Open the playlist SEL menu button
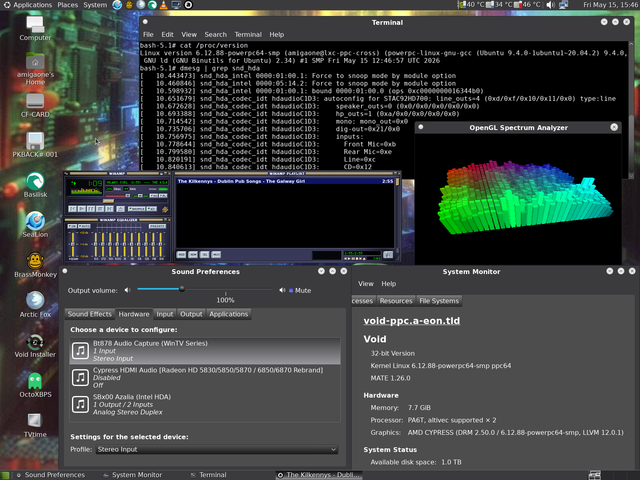The width and height of the screenshot is (640, 480). (x=204, y=254)
